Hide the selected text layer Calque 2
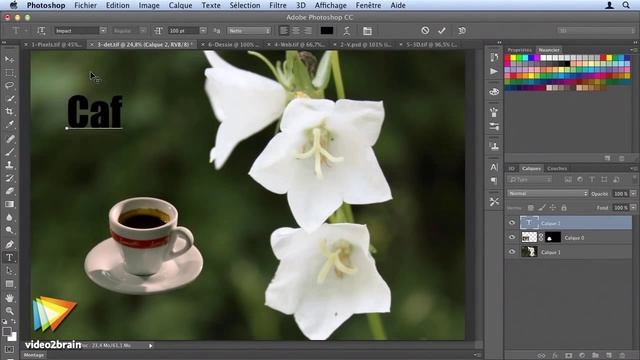The width and height of the screenshot is (640, 360). click(512, 223)
